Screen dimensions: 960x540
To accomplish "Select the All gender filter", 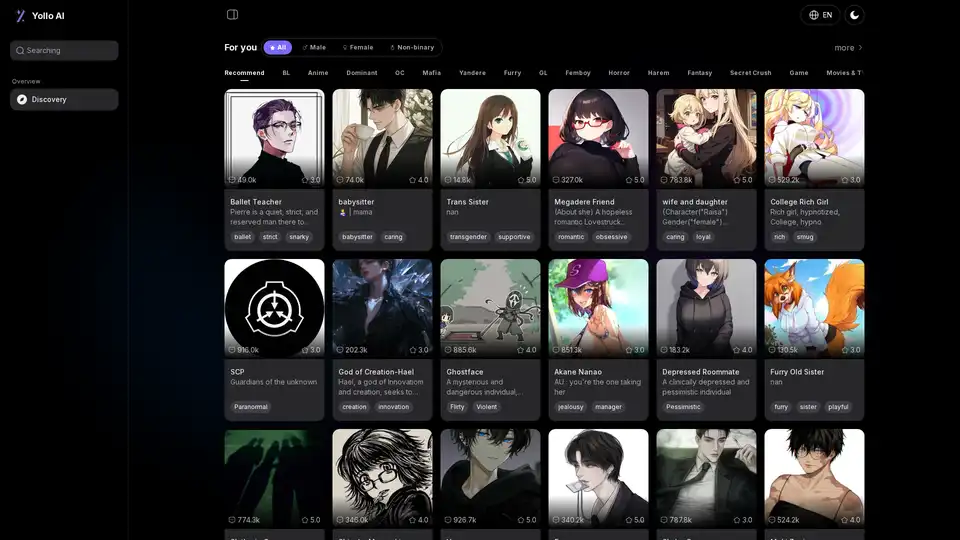I will coord(277,47).
